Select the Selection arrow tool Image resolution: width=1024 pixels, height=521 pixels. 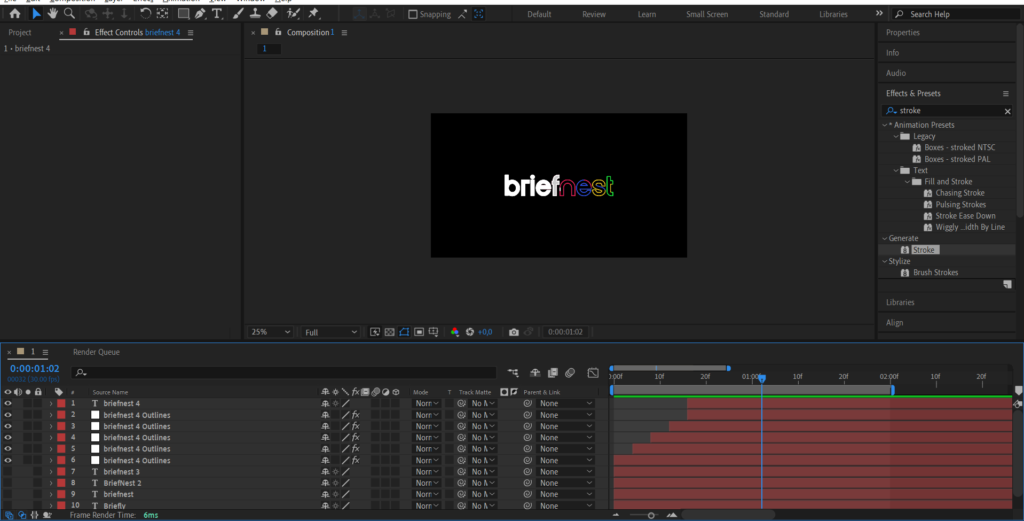[37, 14]
